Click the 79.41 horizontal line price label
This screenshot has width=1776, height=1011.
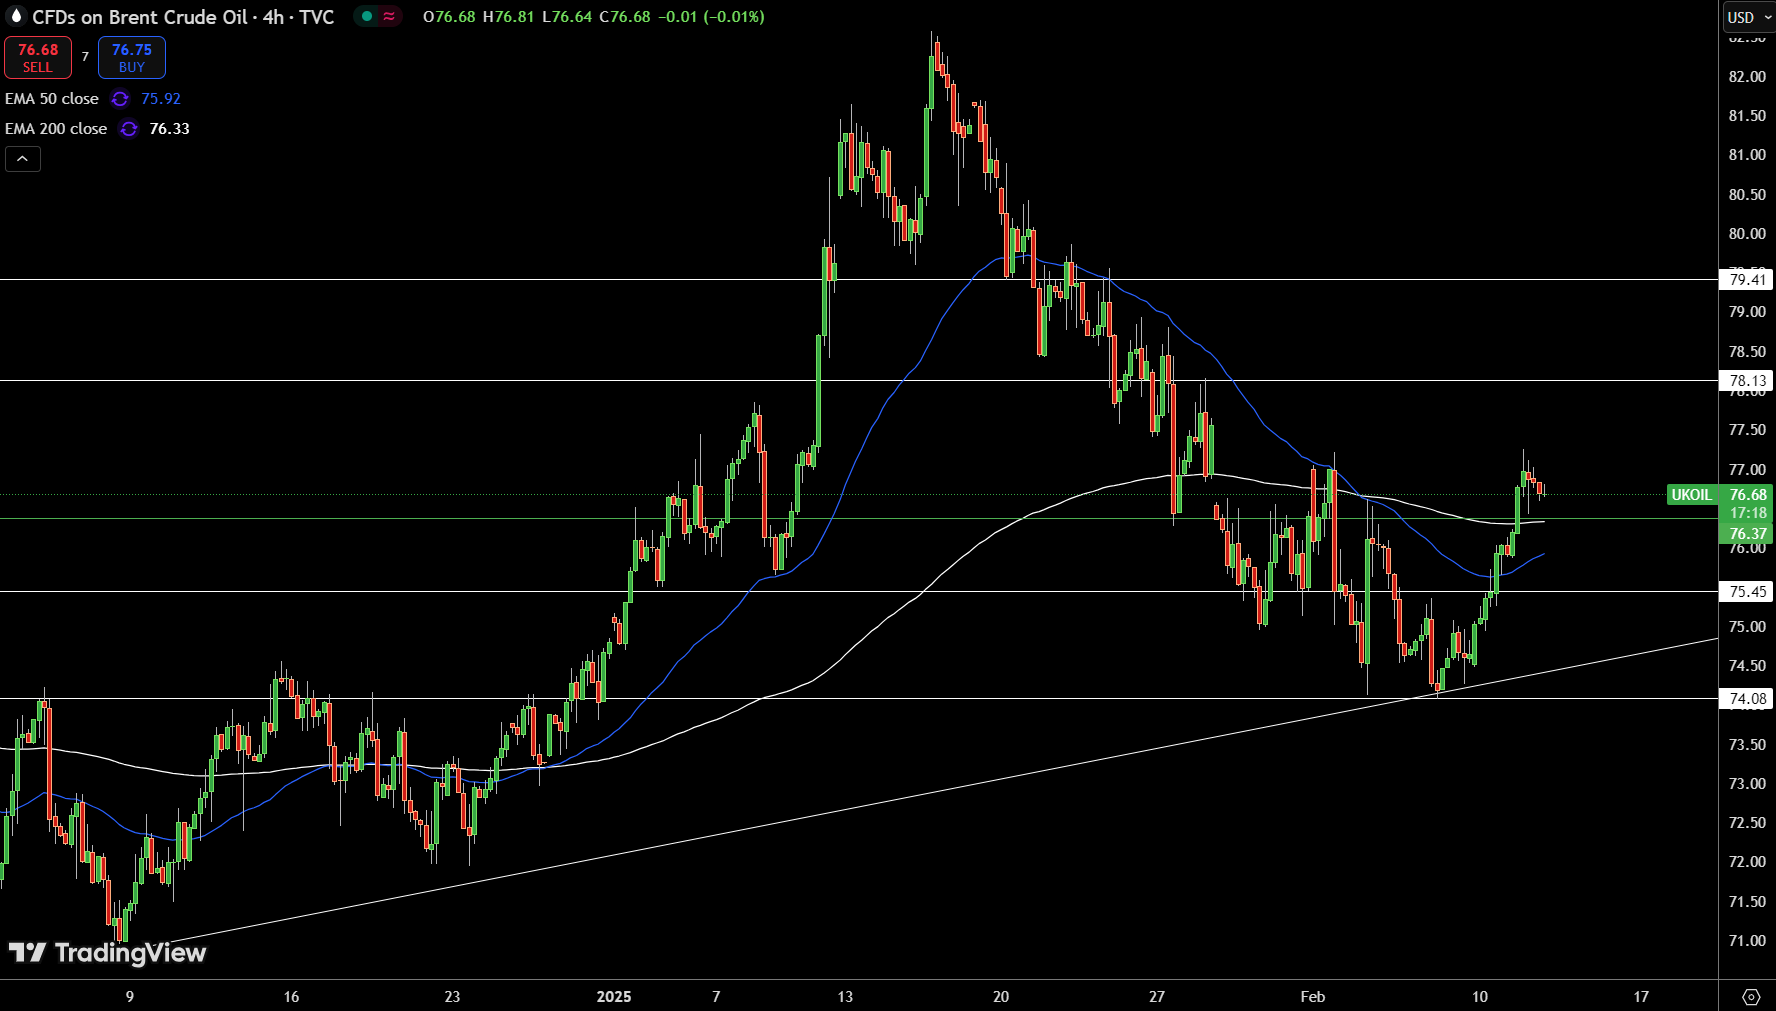click(x=1747, y=280)
